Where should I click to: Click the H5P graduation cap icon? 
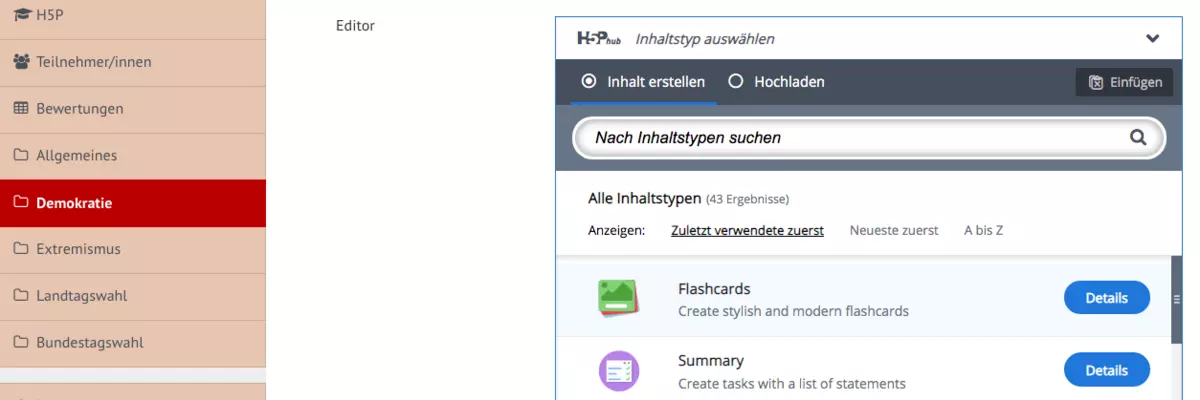(21, 15)
